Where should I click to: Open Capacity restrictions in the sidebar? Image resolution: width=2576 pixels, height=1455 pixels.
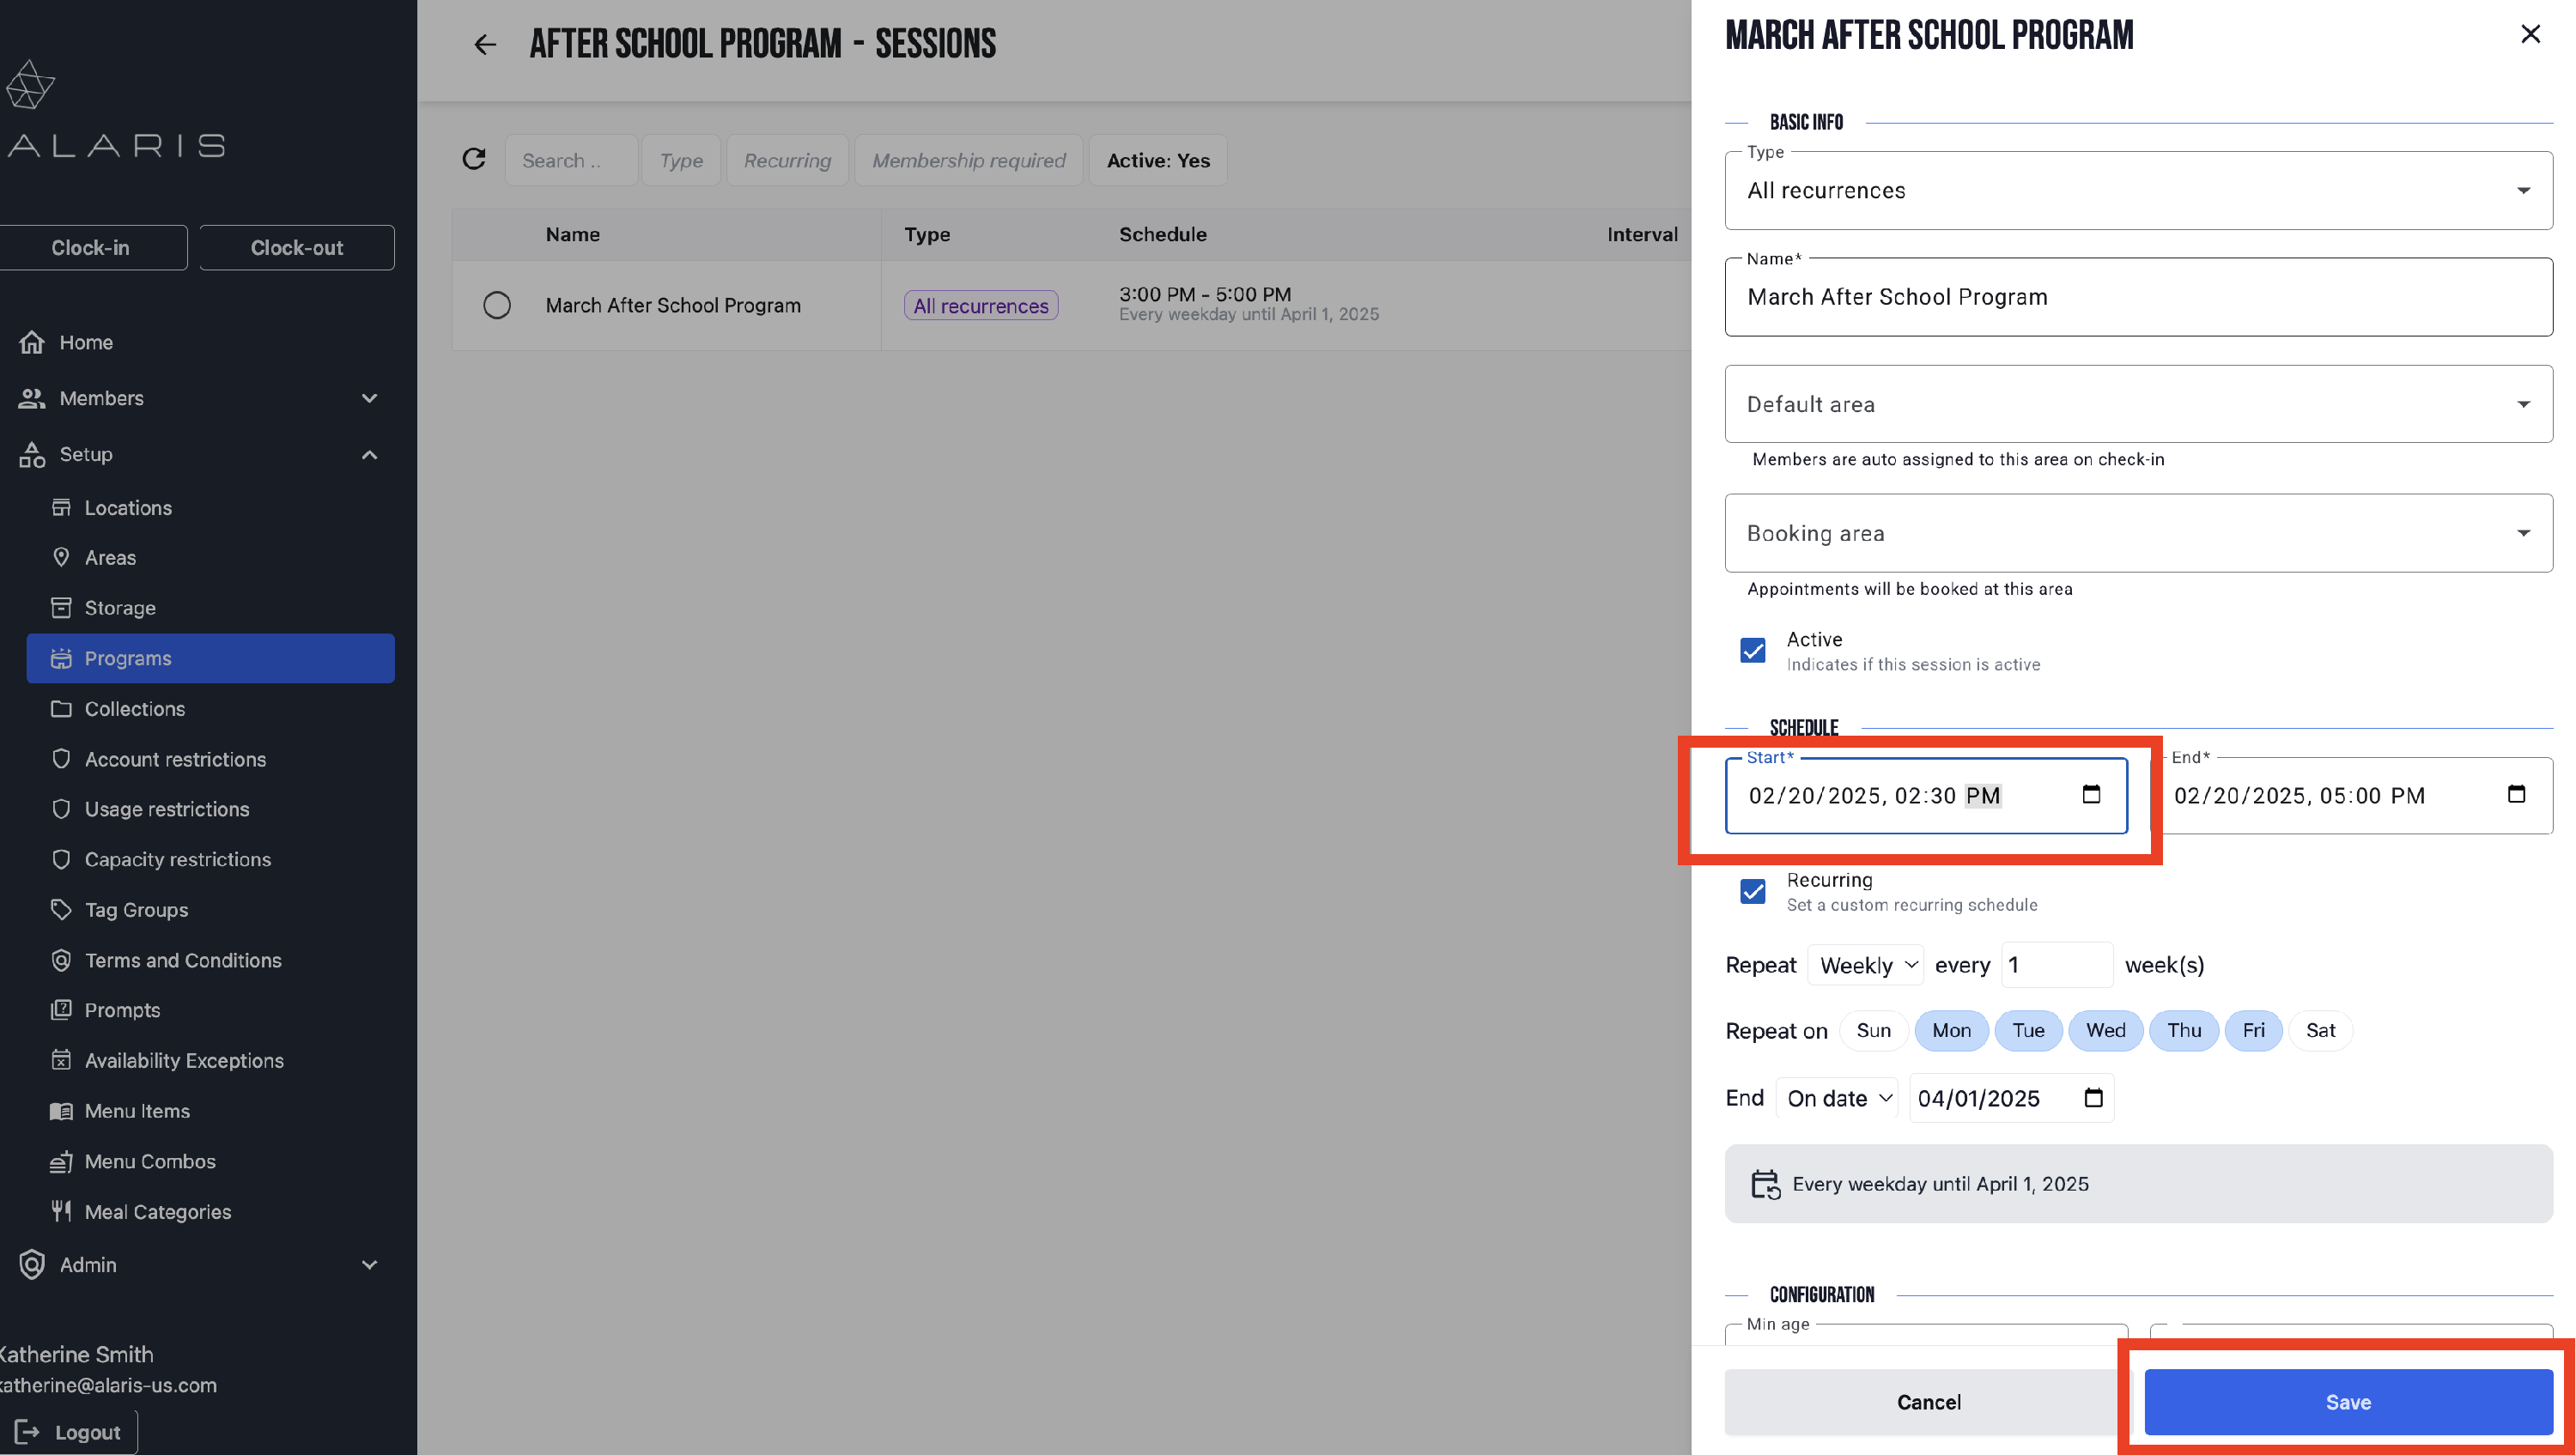tap(177, 859)
